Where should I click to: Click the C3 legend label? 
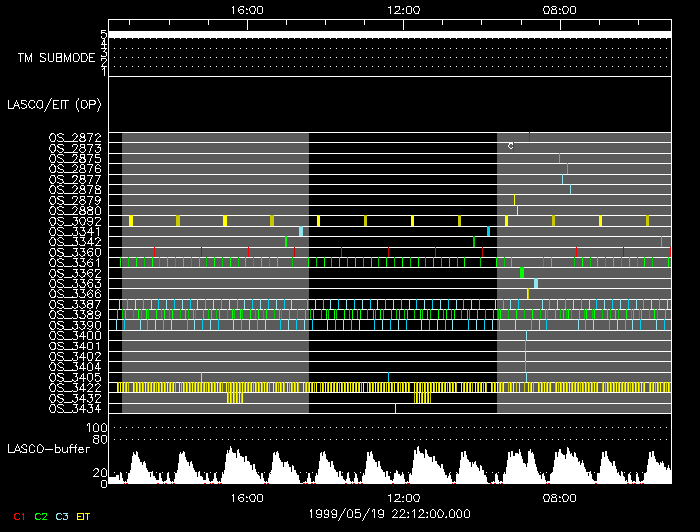click(x=63, y=516)
